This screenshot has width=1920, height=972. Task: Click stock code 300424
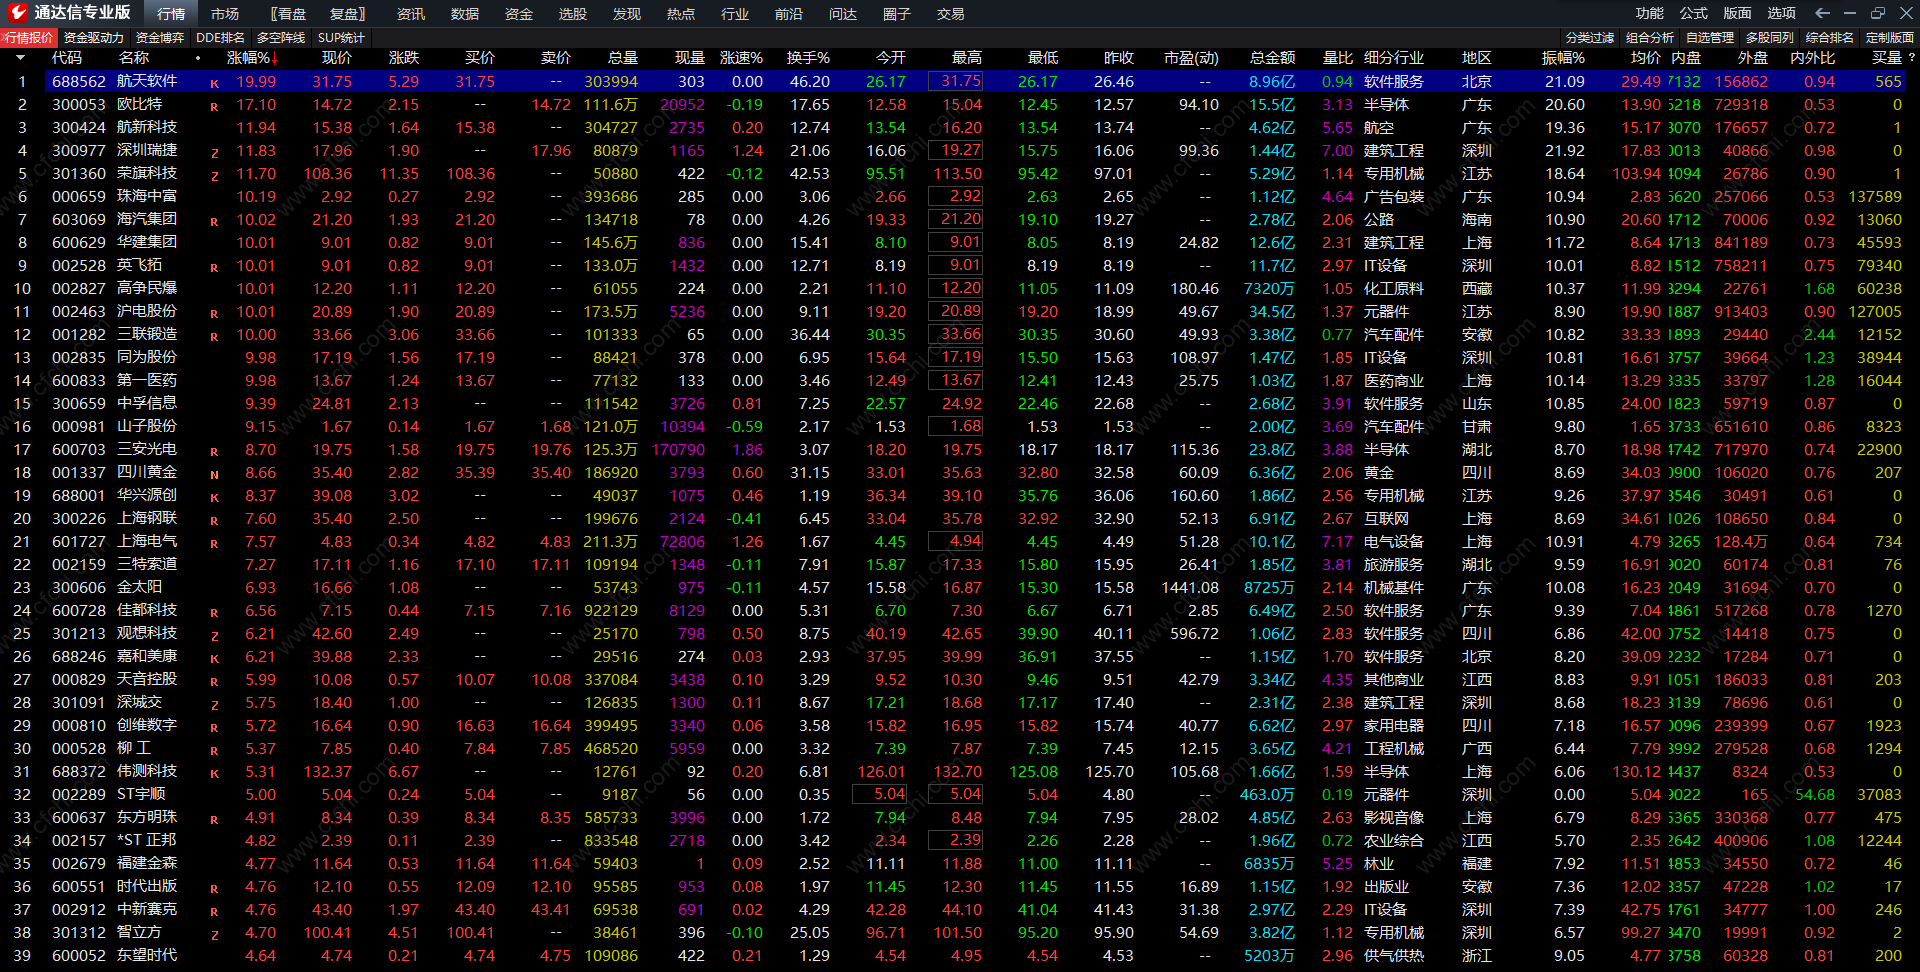(x=79, y=127)
